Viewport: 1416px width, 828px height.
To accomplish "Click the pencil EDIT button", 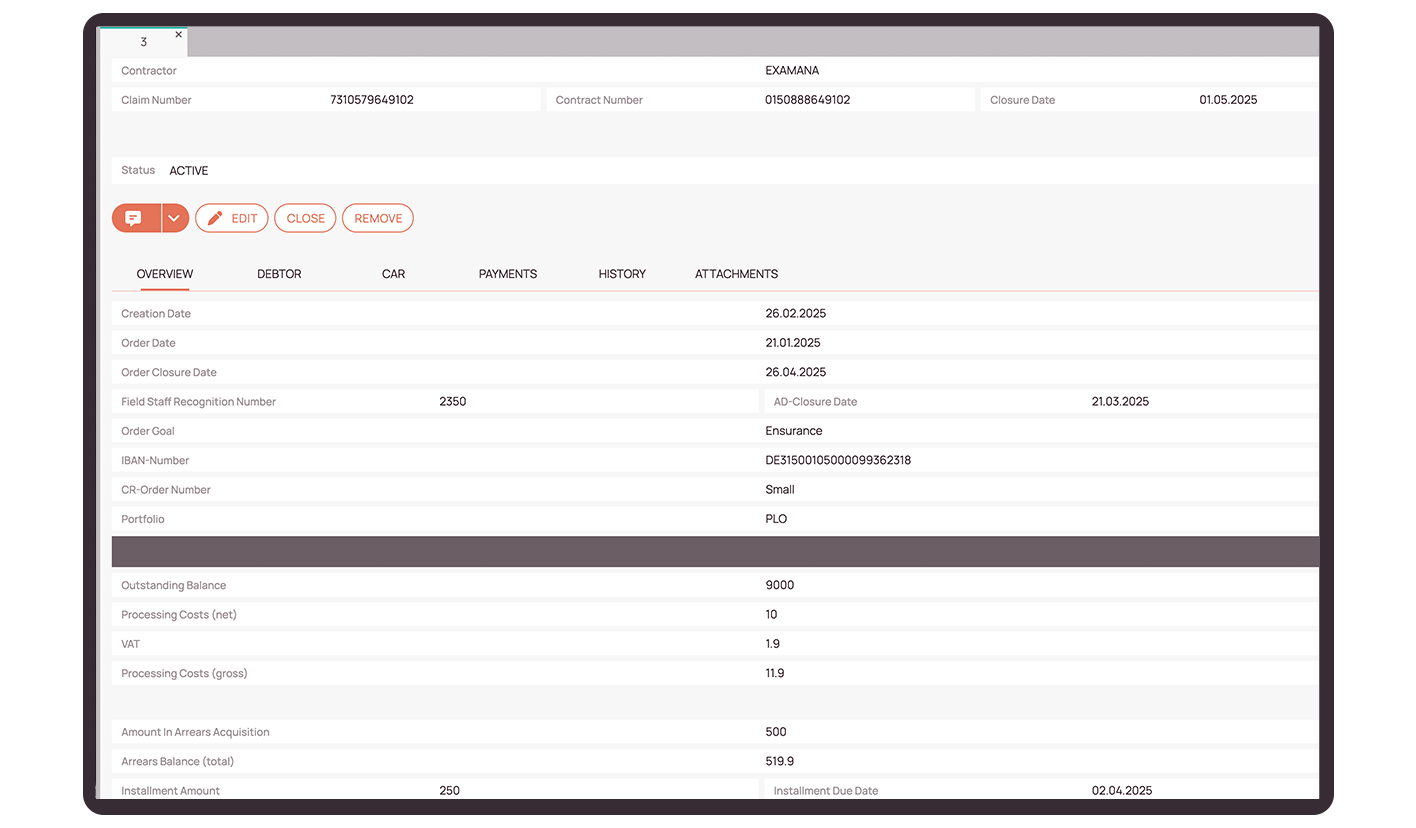I will (x=232, y=218).
